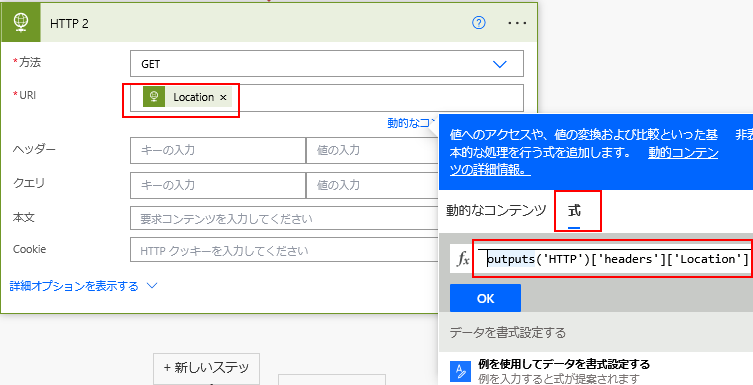
Task: Click the HTTP 2 action globe icon
Action: click(x=21, y=23)
